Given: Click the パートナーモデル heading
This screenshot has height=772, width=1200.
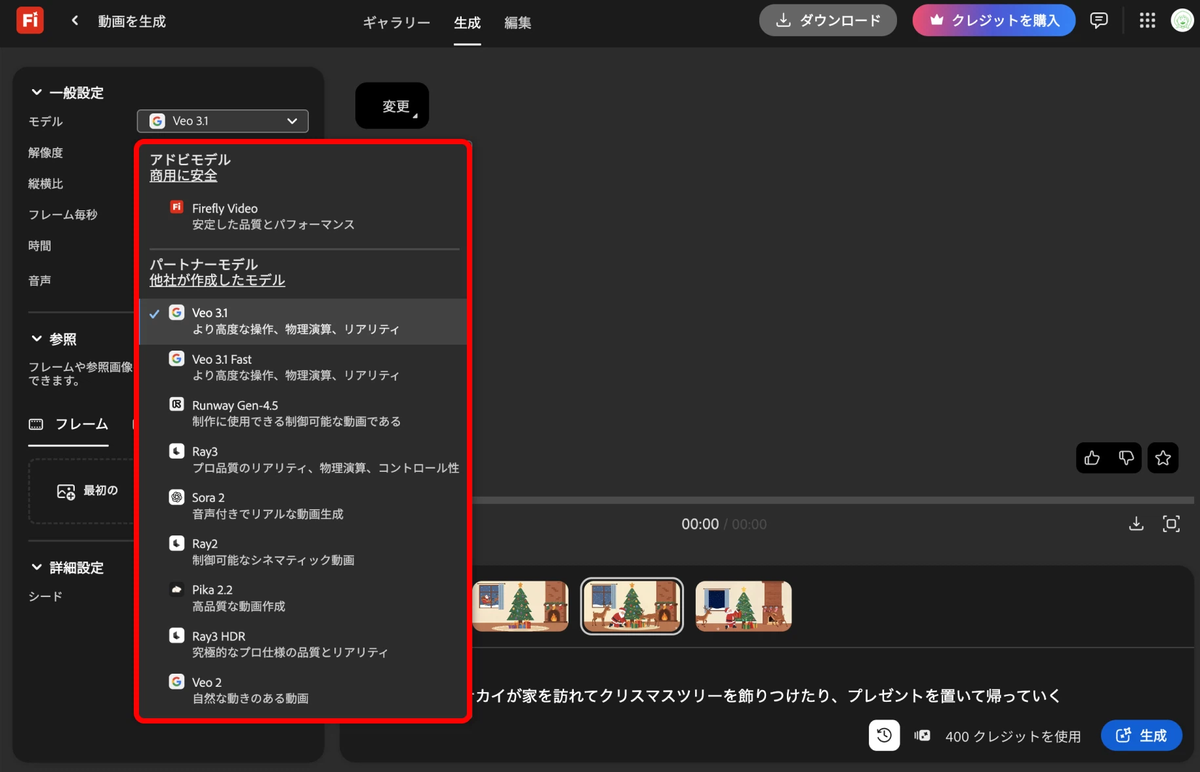Looking at the screenshot, I should [204, 264].
